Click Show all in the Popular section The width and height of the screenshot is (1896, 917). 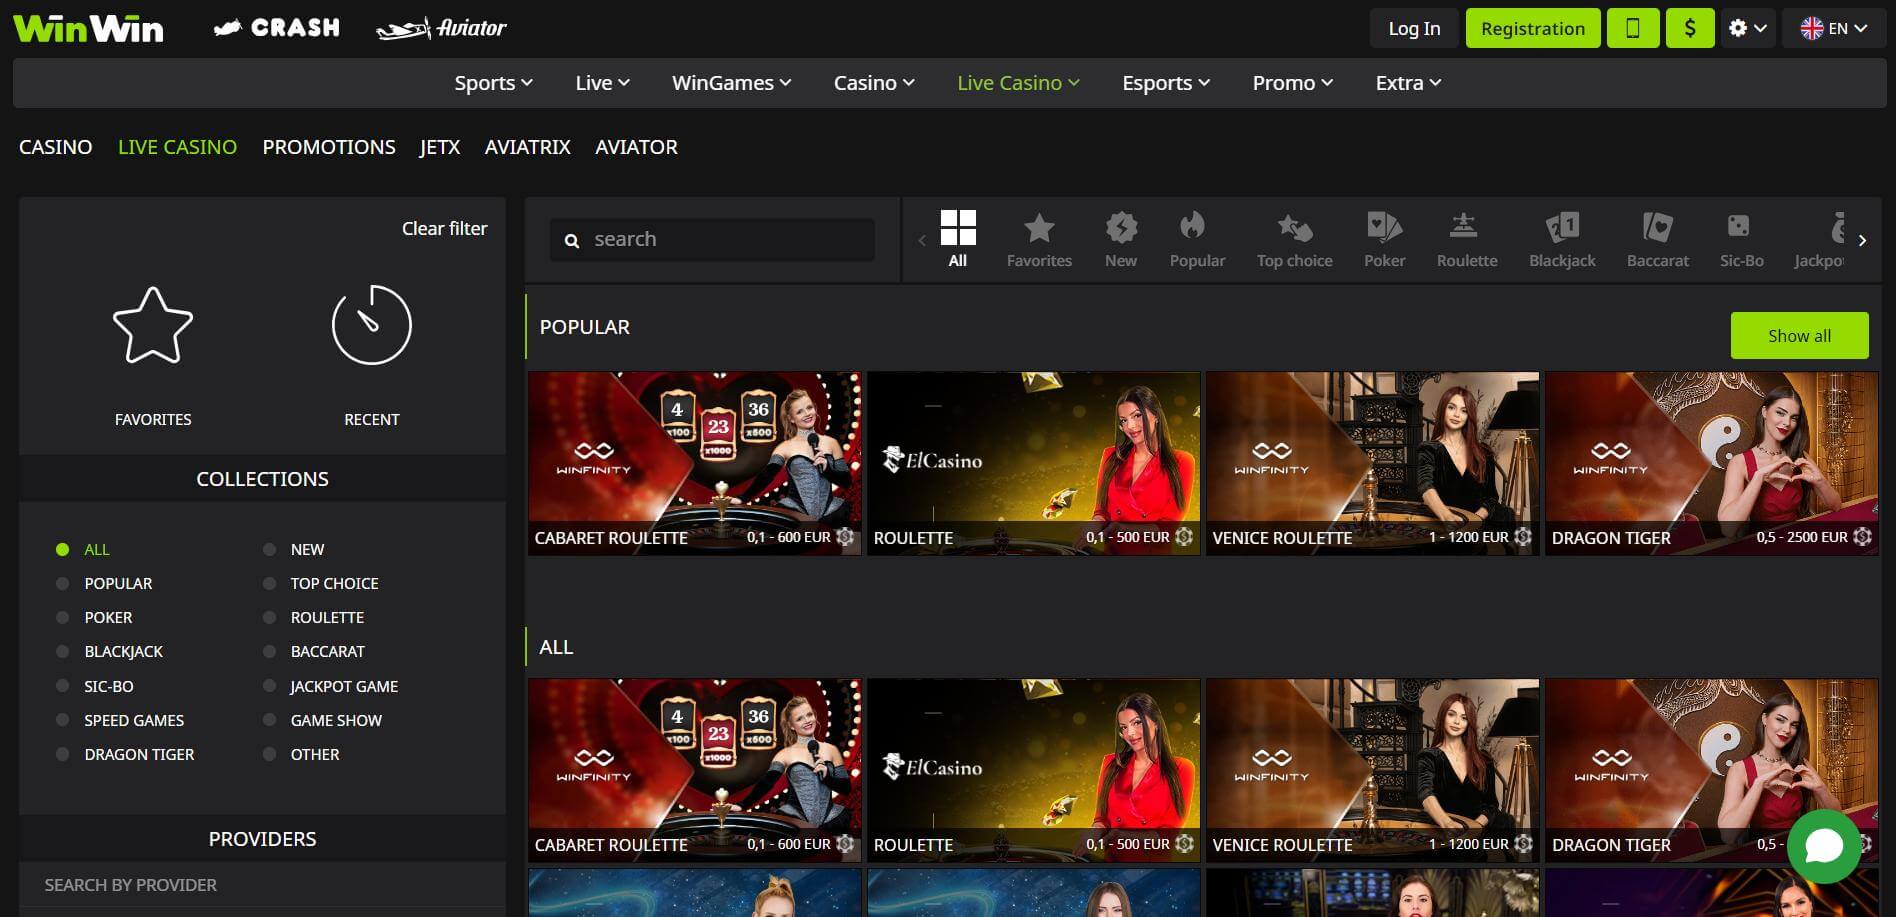pyautogui.click(x=1798, y=335)
